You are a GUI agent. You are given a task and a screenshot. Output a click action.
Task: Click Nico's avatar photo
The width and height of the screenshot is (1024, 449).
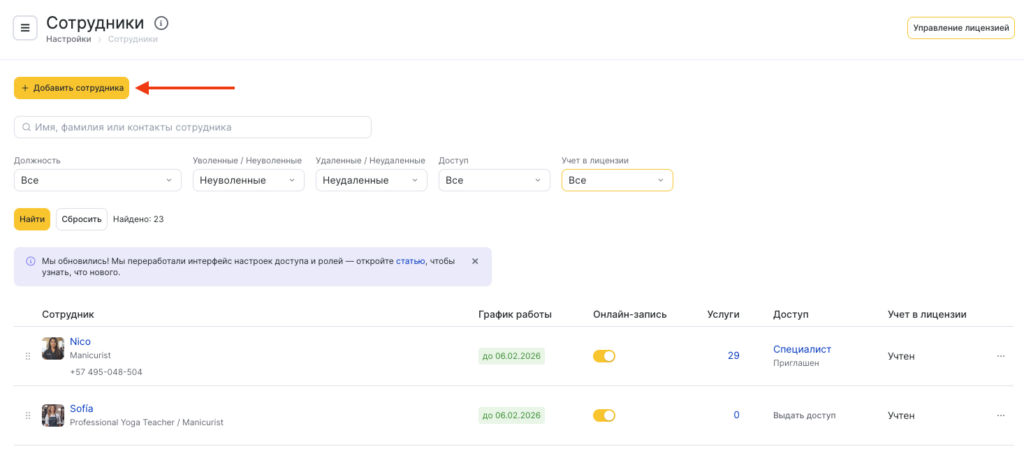[53, 349]
